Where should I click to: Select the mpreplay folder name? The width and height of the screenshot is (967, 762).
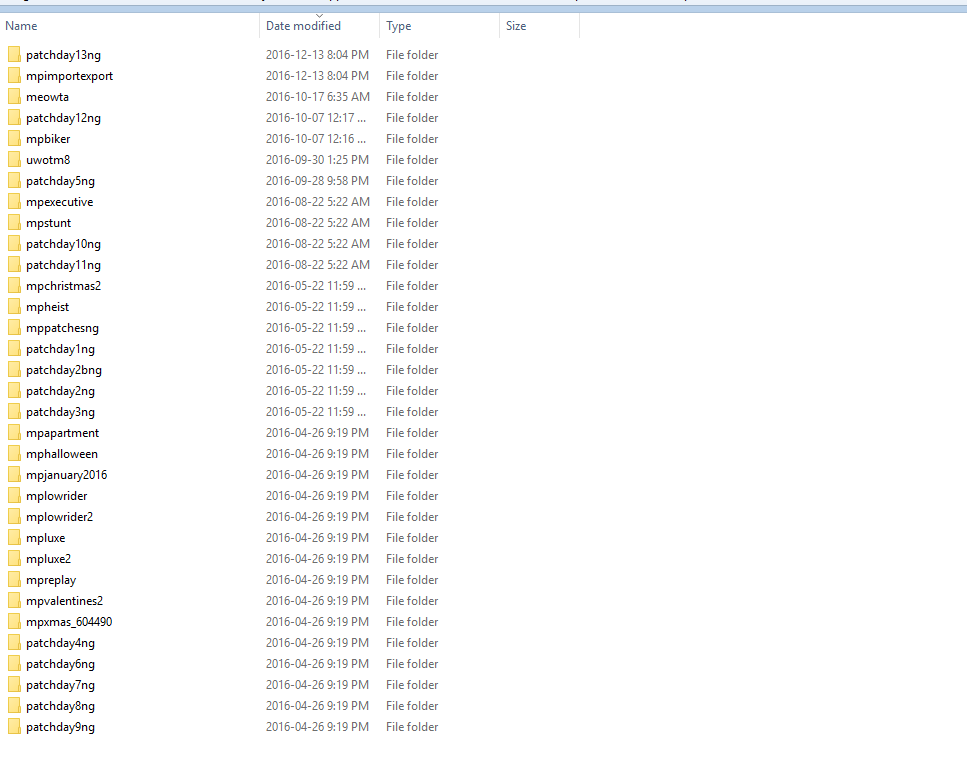[51, 580]
